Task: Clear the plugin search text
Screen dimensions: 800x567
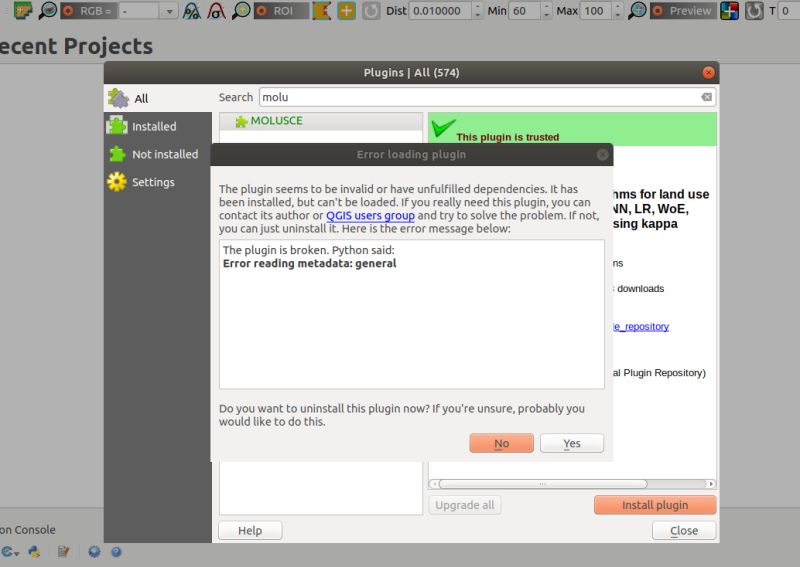Action: 707,97
